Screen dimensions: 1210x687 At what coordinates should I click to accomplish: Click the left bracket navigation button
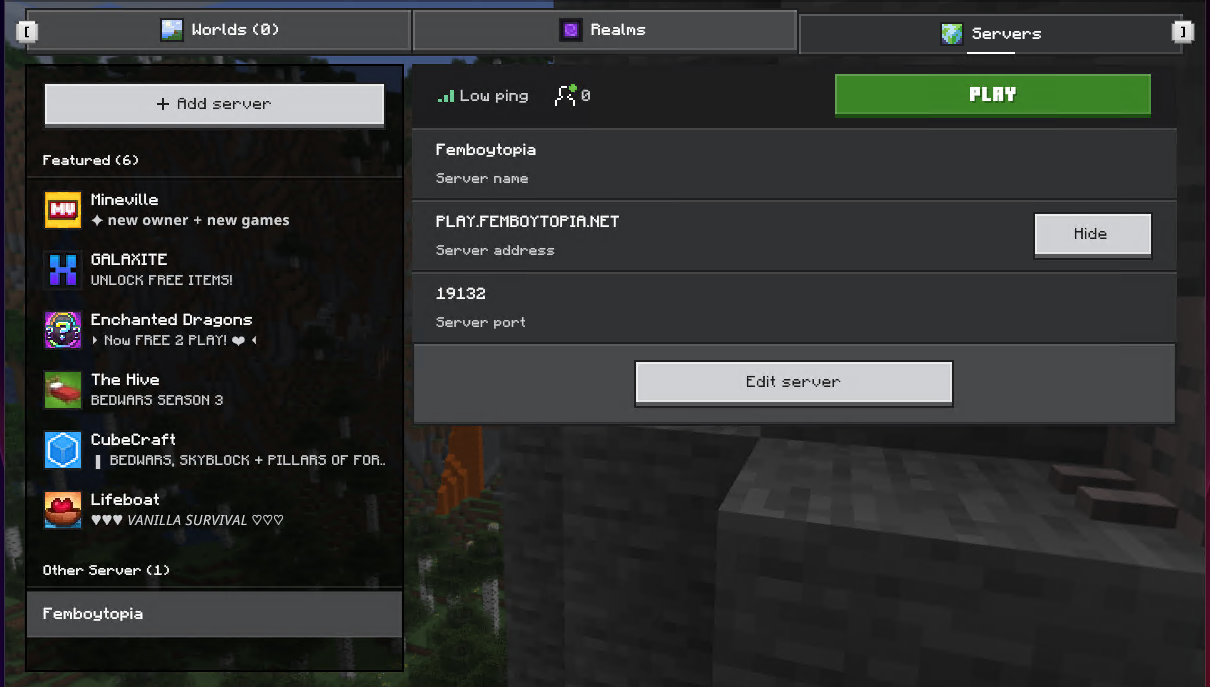coord(26,32)
